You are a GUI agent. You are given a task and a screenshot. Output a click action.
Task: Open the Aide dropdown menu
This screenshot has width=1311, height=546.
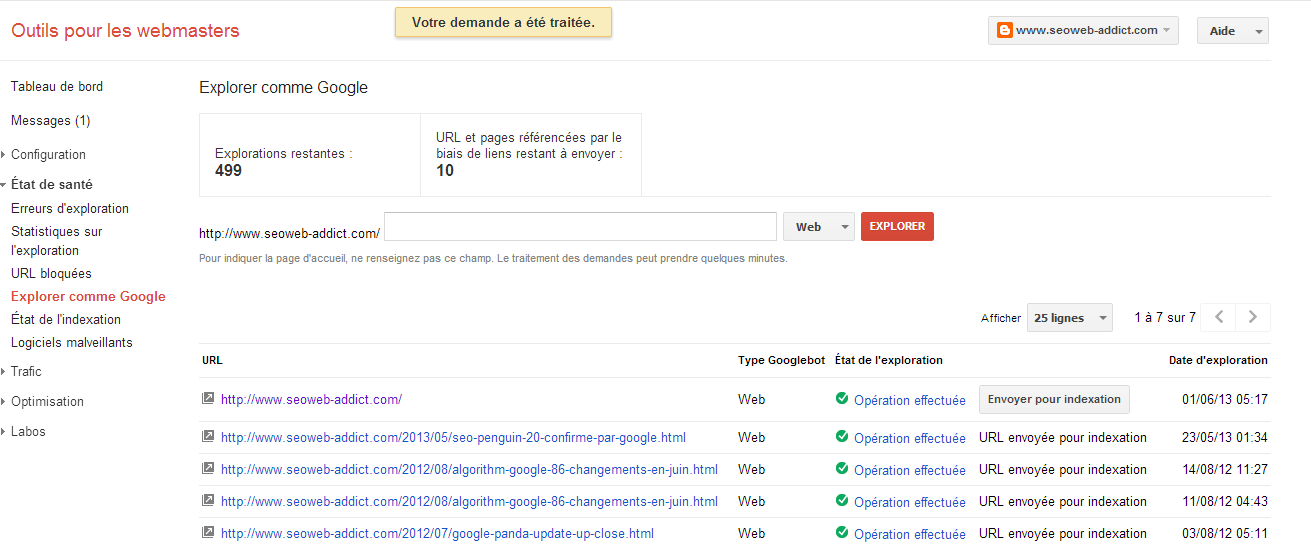(1232, 31)
